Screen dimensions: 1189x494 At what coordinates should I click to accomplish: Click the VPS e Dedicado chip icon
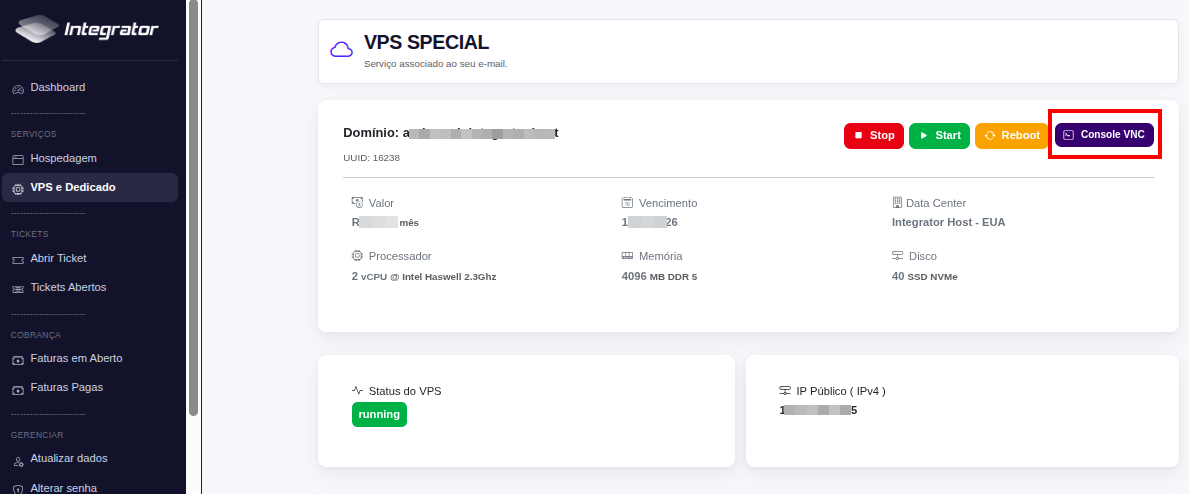click(18, 188)
